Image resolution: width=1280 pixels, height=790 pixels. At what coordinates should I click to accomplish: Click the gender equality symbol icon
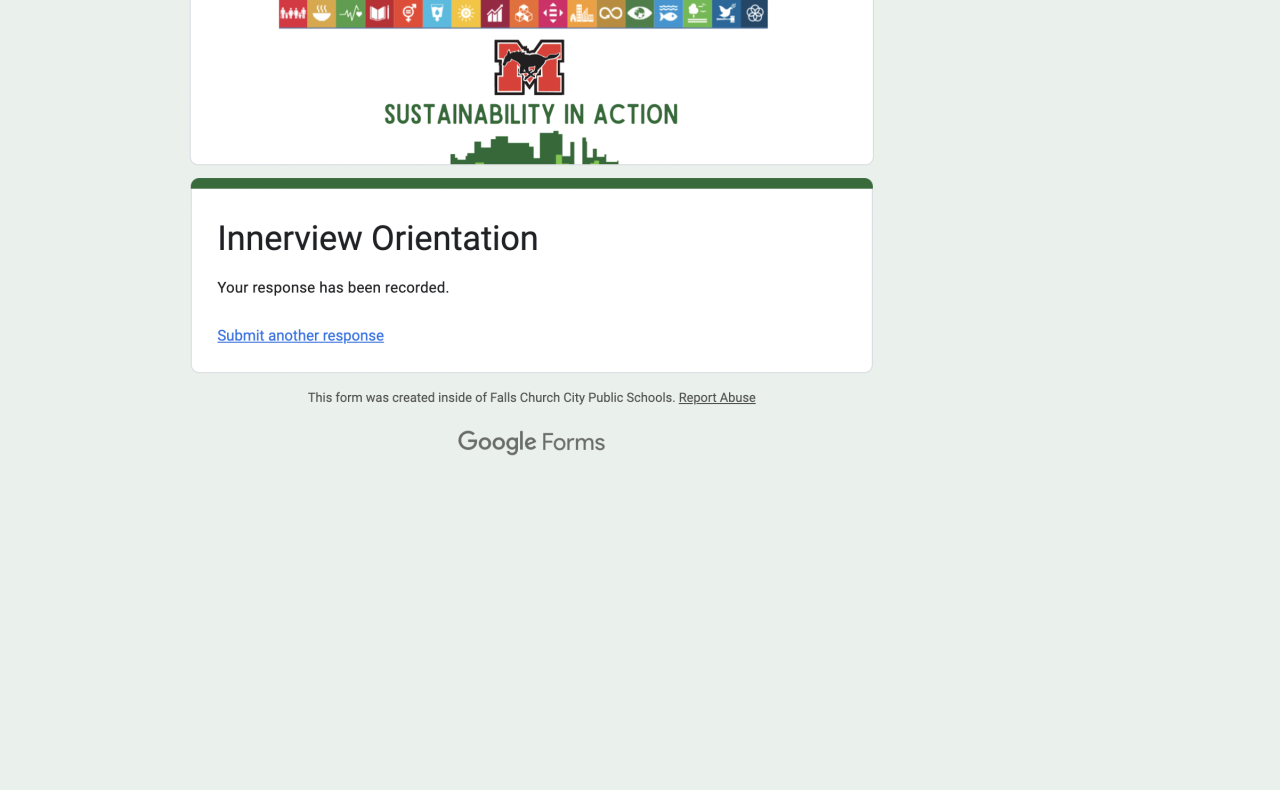[x=408, y=14]
